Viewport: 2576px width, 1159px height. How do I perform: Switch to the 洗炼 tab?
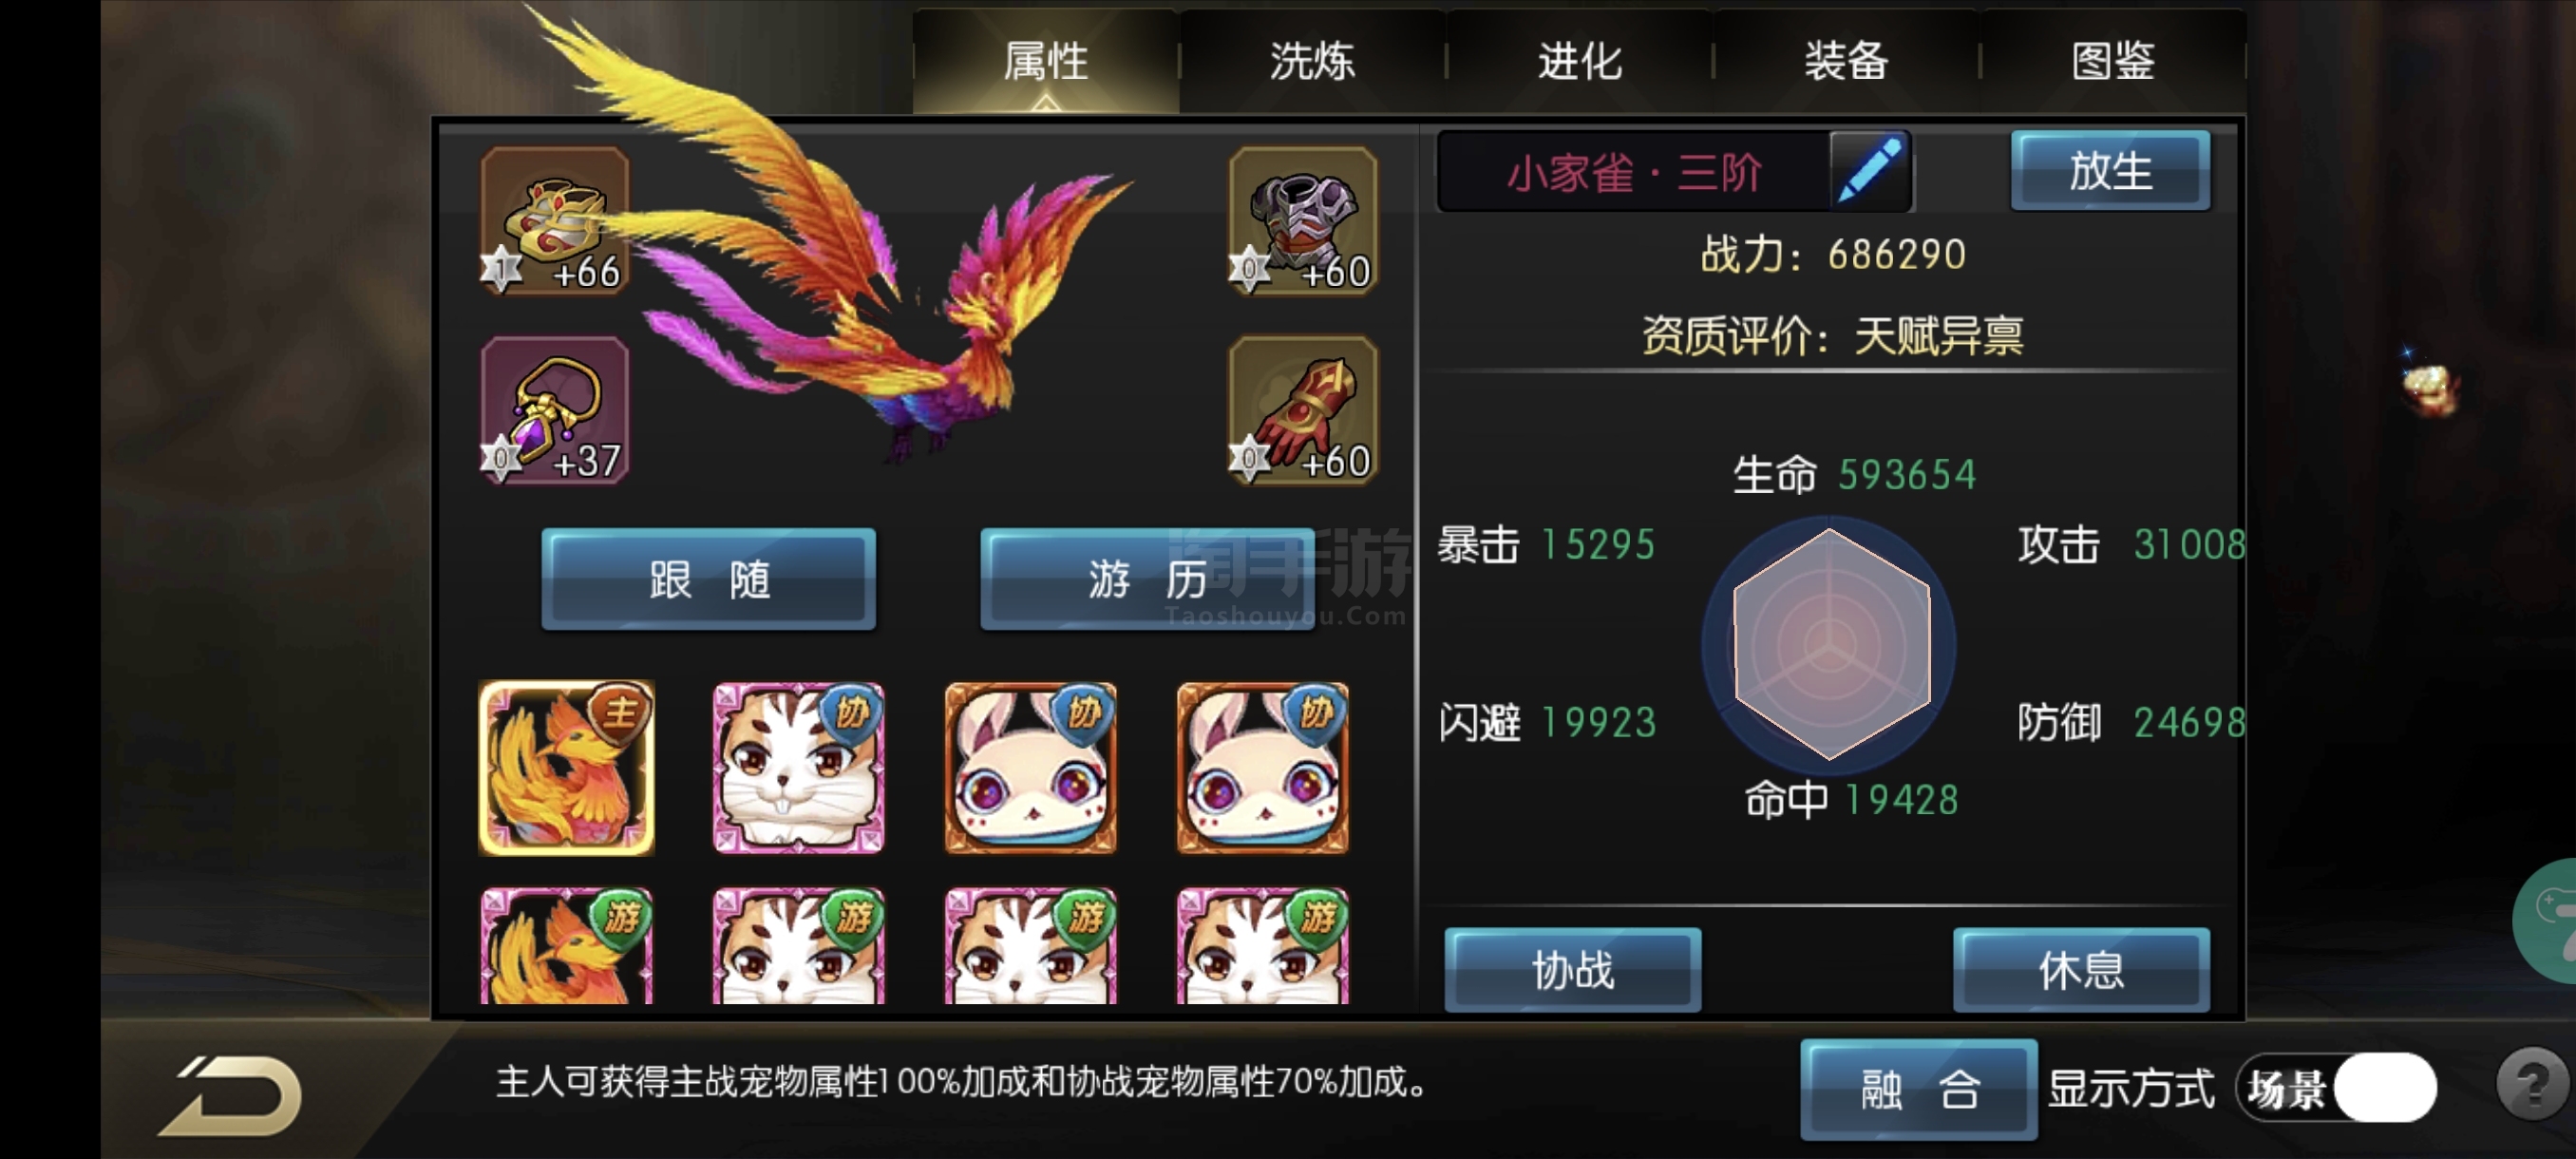tap(1313, 61)
